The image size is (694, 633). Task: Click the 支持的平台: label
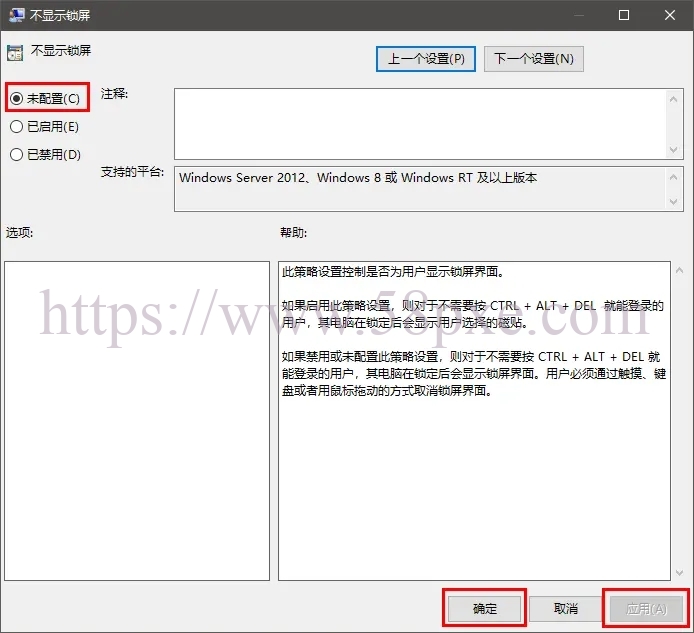[x=132, y=172]
